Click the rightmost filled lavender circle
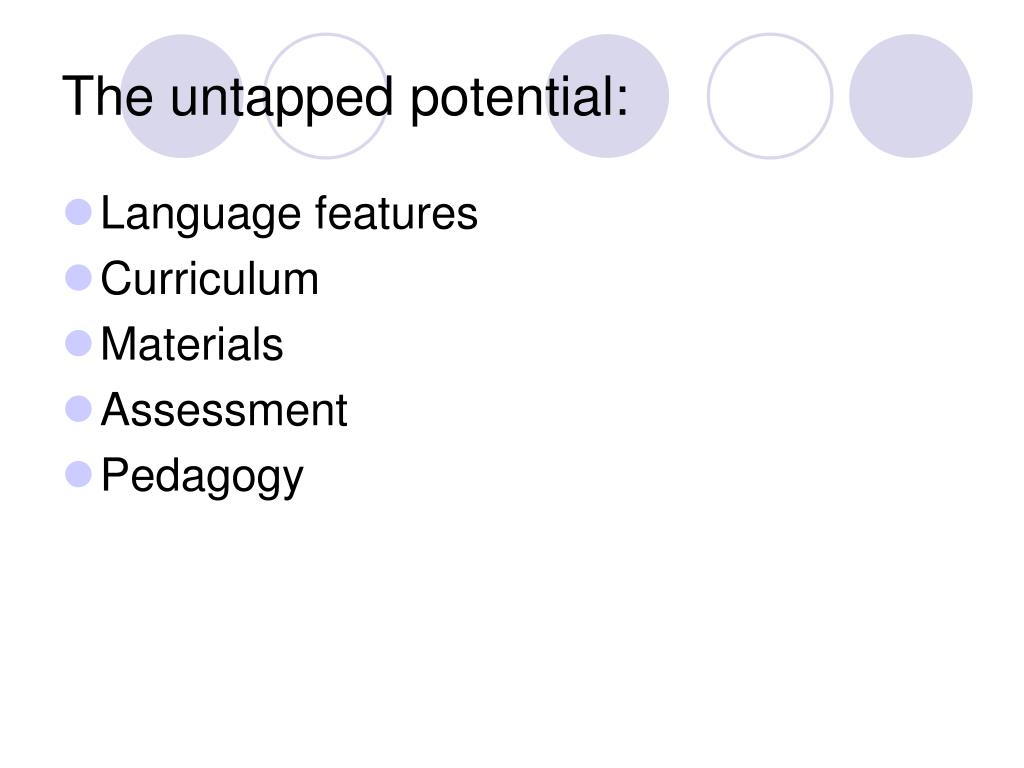1024x768 pixels. point(911,96)
